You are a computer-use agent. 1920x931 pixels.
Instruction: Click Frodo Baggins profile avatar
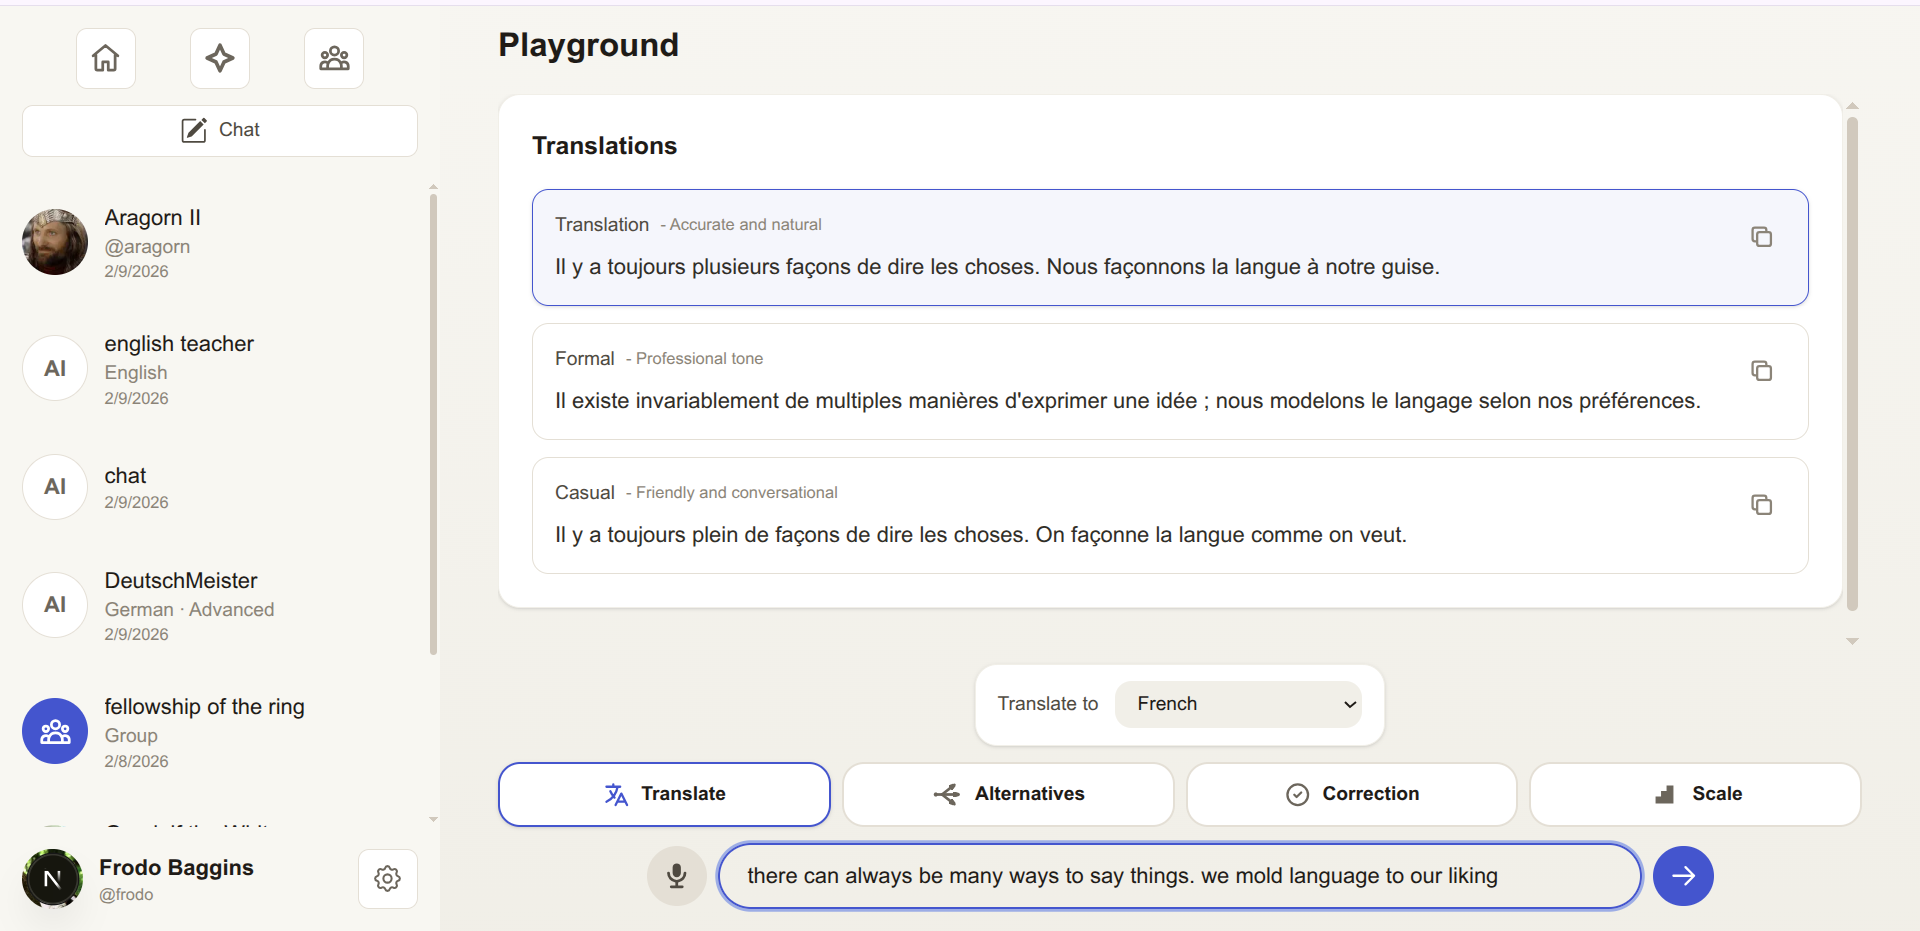click(53, 879)
